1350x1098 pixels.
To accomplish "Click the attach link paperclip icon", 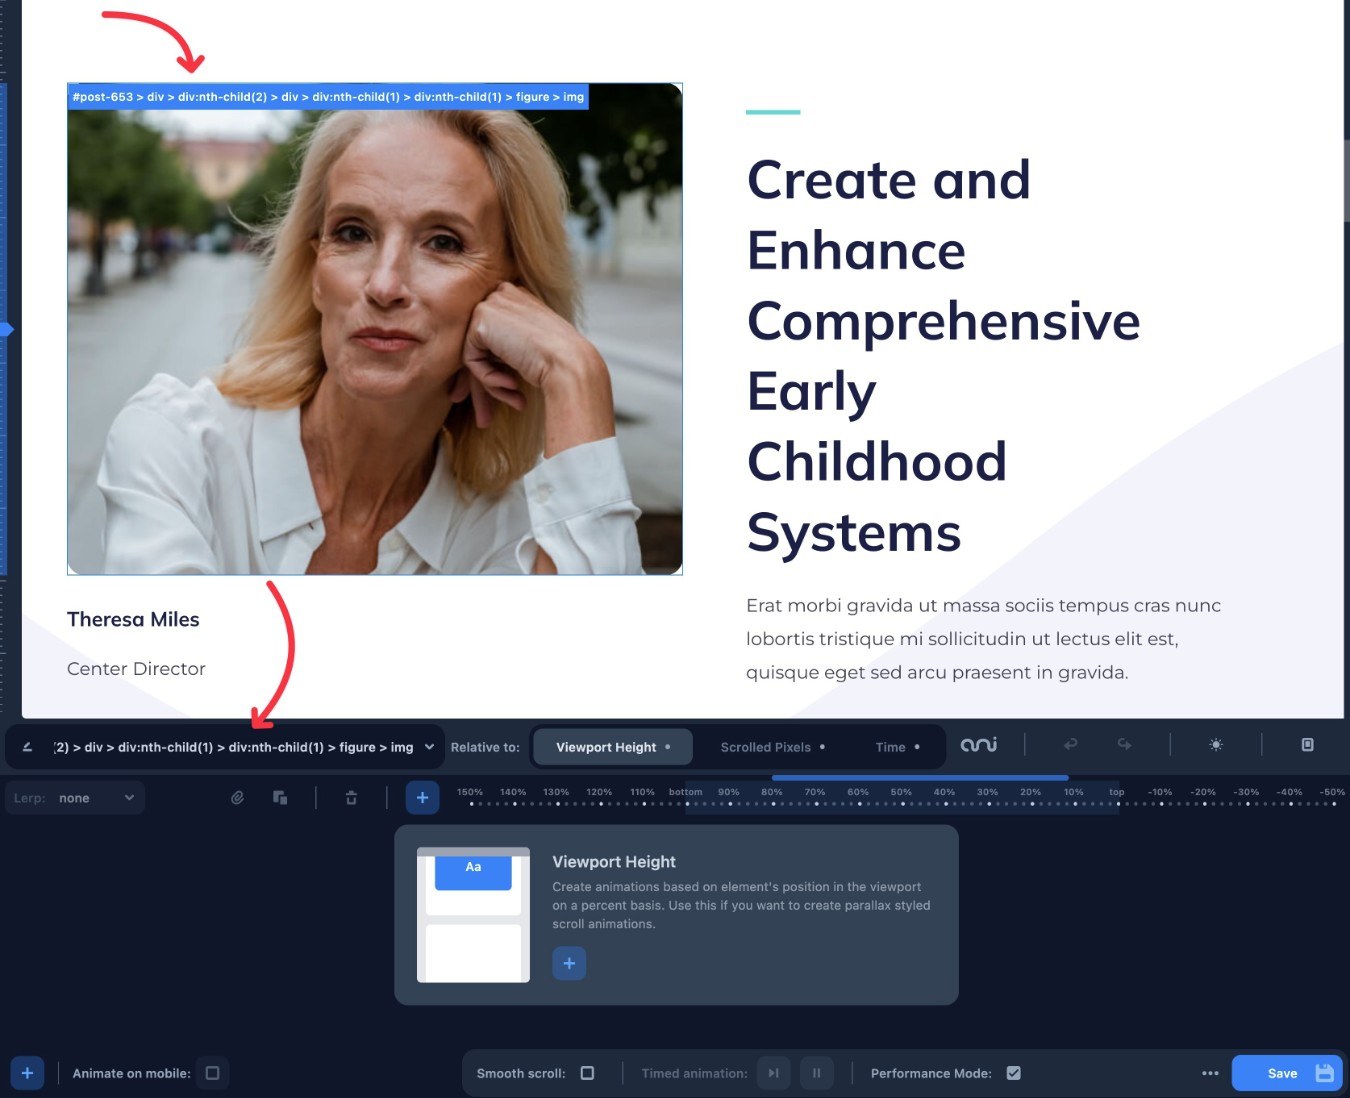I will click(x=237, y=798).
